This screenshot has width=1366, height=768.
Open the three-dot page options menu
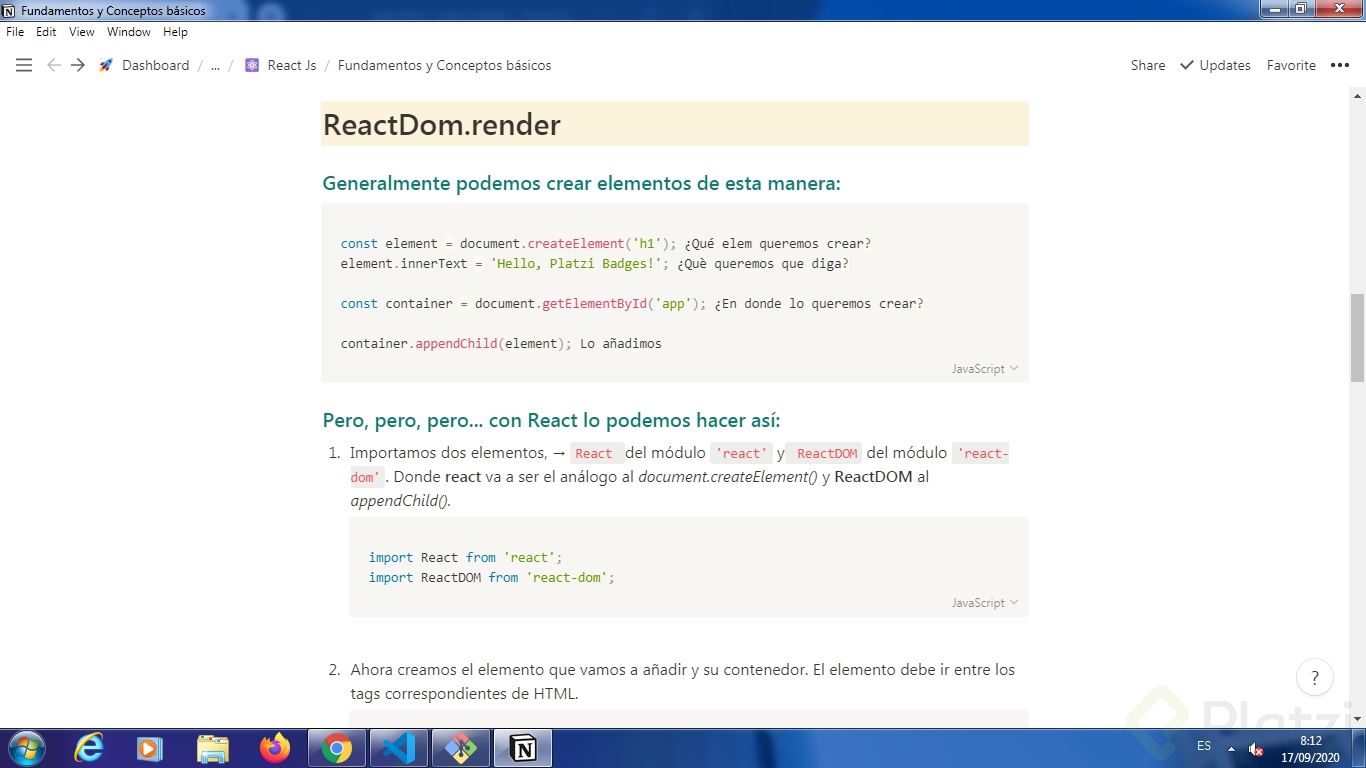point(1340,65)
